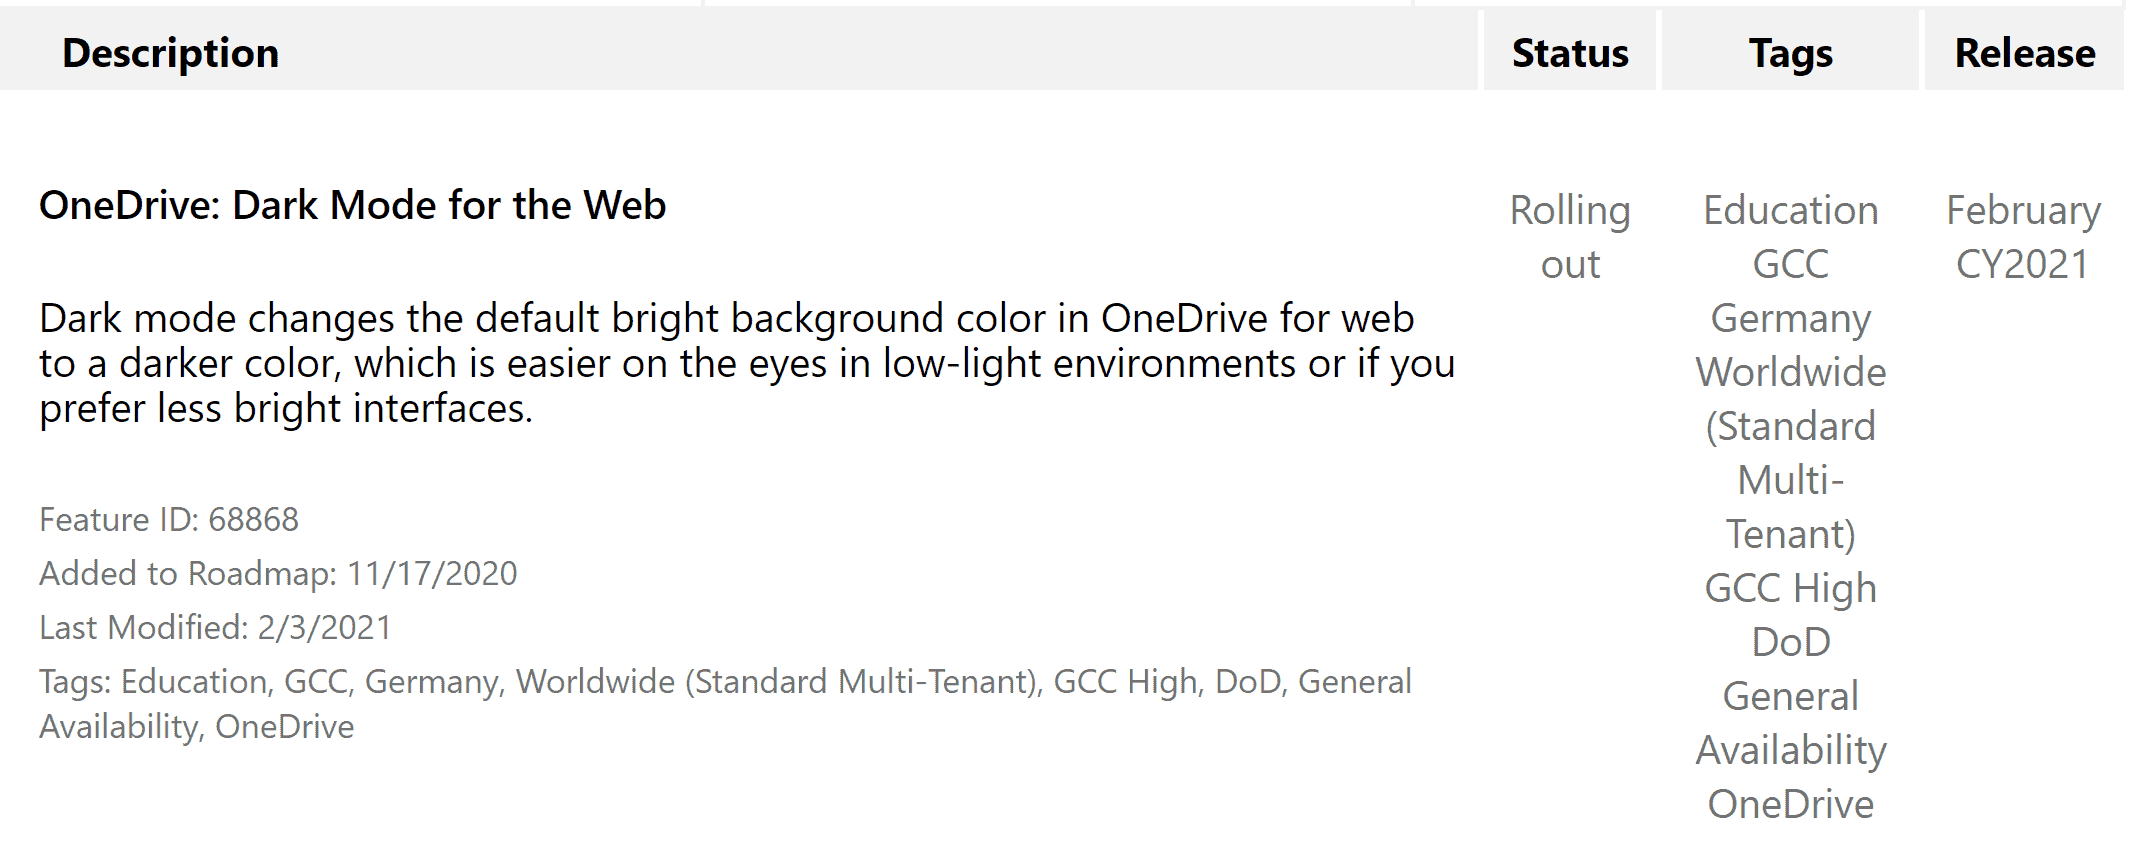Click the Tags column header
The image size is (2145, 841).
pos(1790,53)
